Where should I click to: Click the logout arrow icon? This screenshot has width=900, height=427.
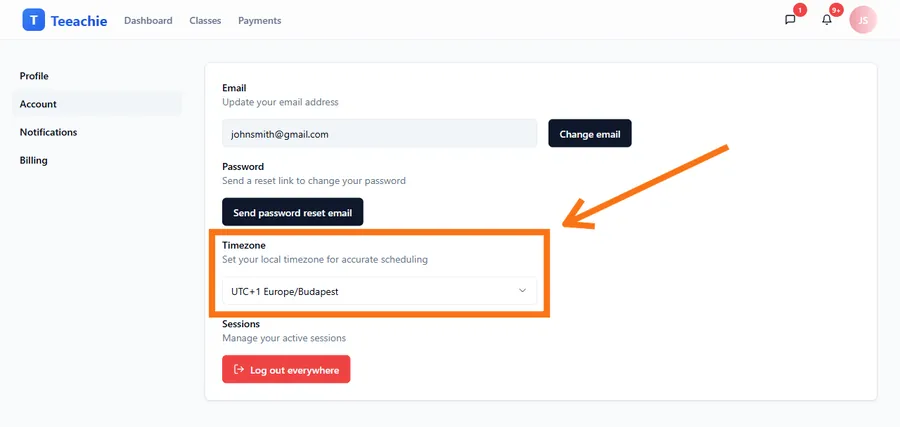239,370
